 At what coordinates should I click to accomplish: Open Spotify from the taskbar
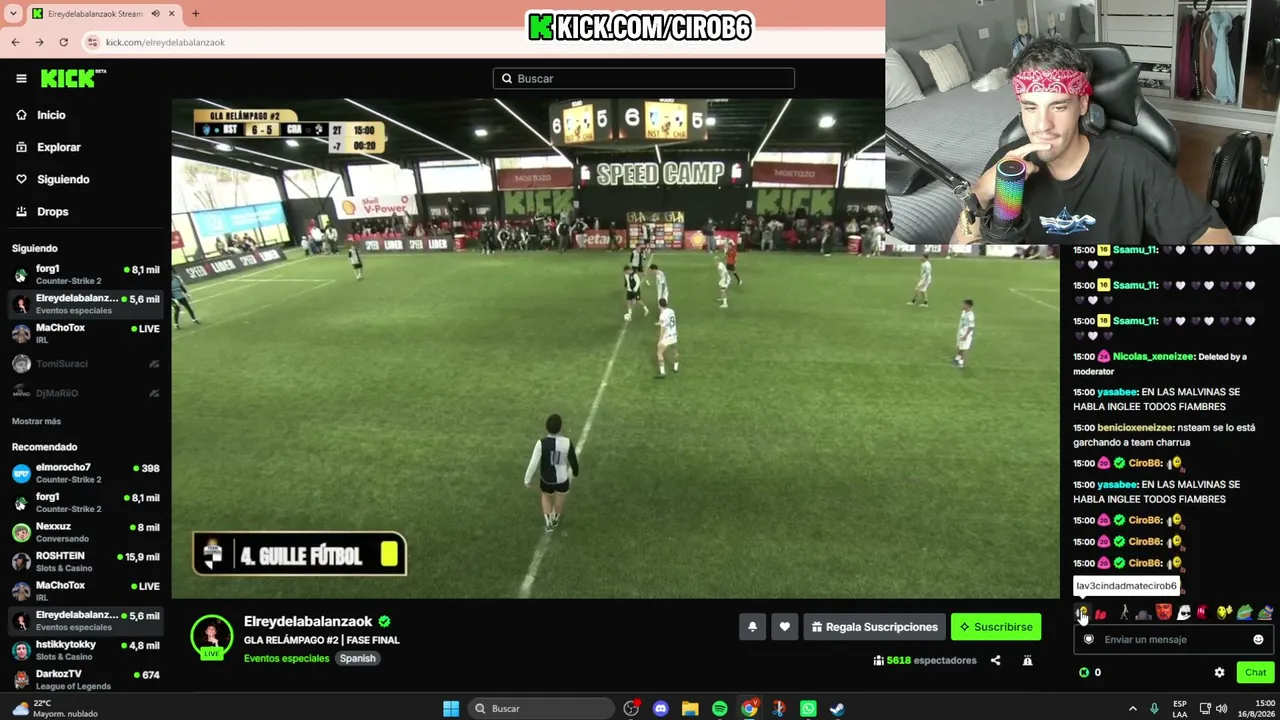720,708
